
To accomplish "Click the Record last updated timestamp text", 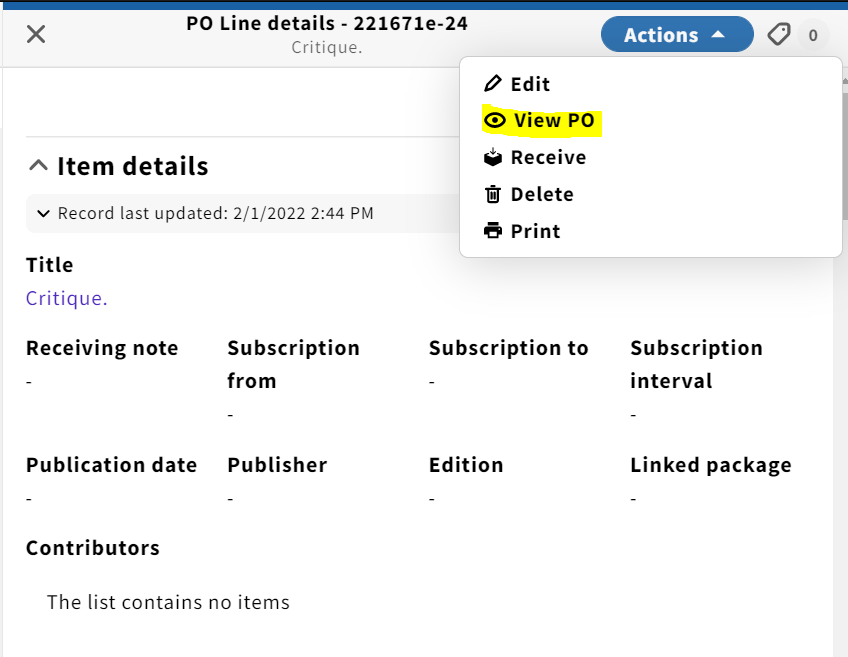I will (216, 214).
